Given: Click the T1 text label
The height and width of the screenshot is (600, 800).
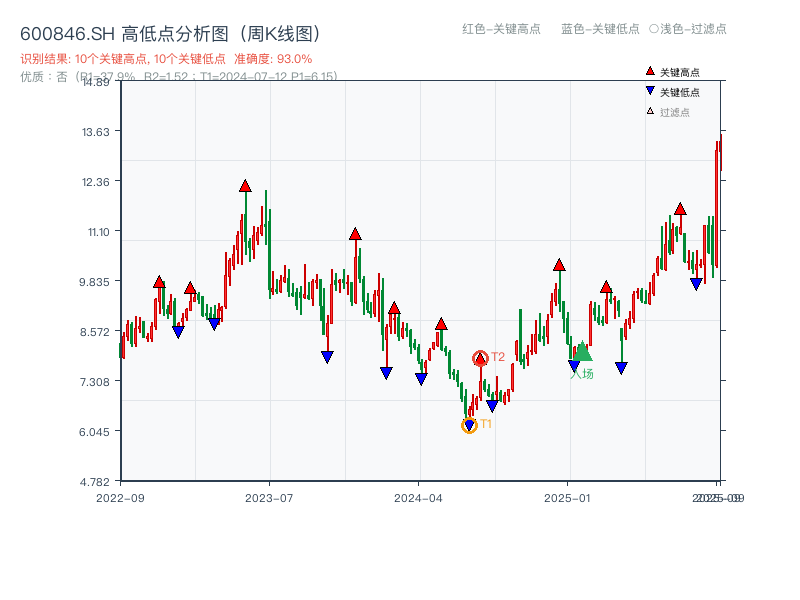Looking at the screenshot, I should [486, 424].
